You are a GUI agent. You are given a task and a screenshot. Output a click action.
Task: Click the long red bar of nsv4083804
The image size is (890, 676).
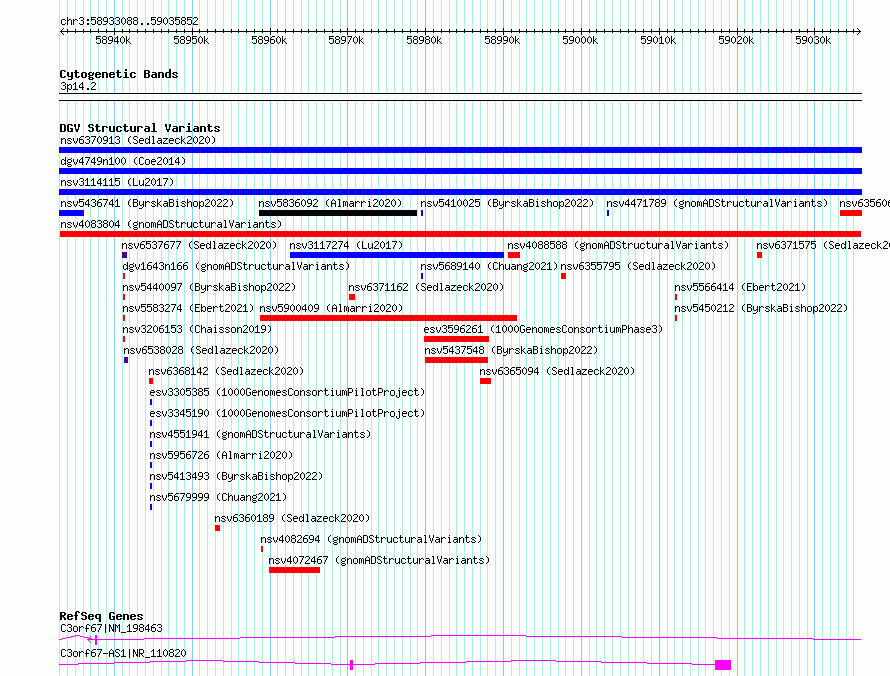(460, 234)
